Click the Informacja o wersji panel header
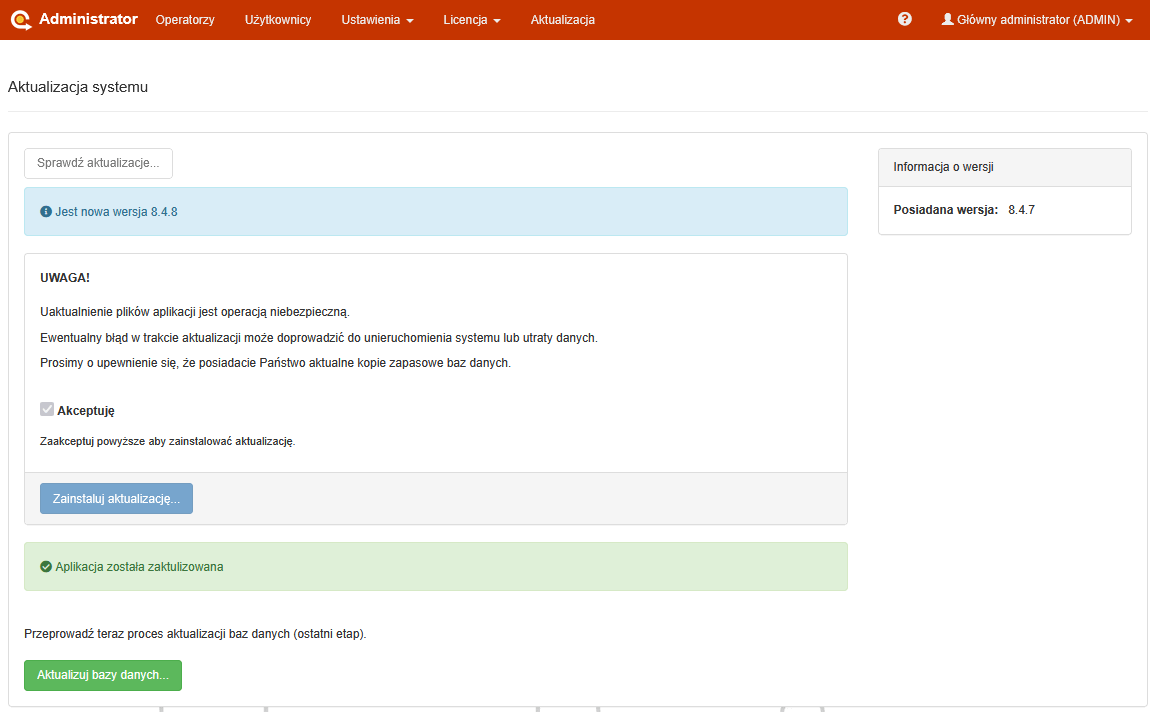This screenshot has height=712, width=1150. [x=1004, y=167]
